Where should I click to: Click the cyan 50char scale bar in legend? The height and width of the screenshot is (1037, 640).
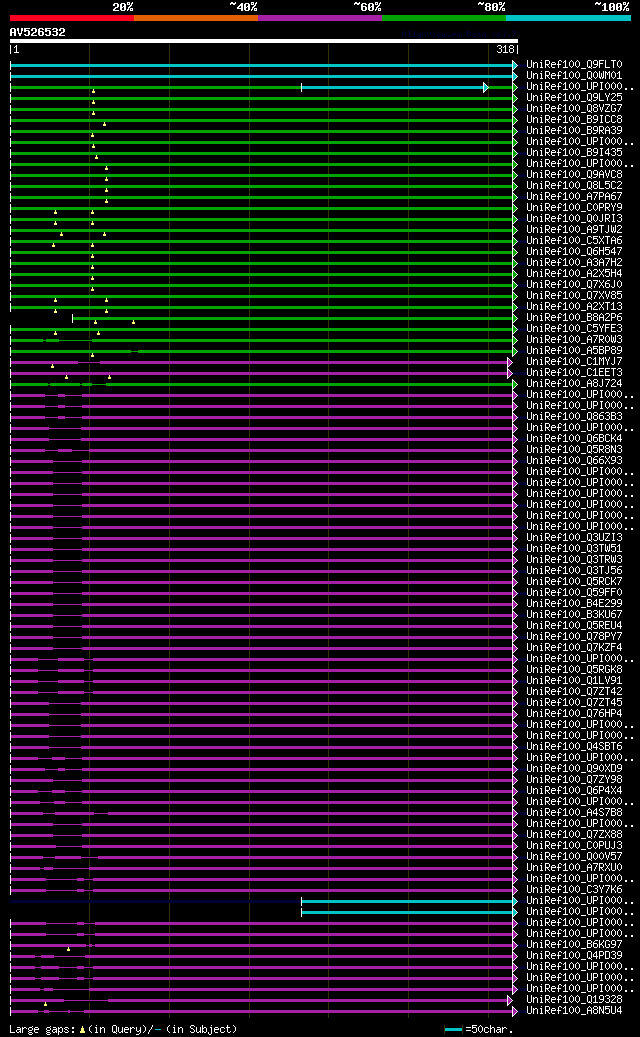(x=454, y=1030)
